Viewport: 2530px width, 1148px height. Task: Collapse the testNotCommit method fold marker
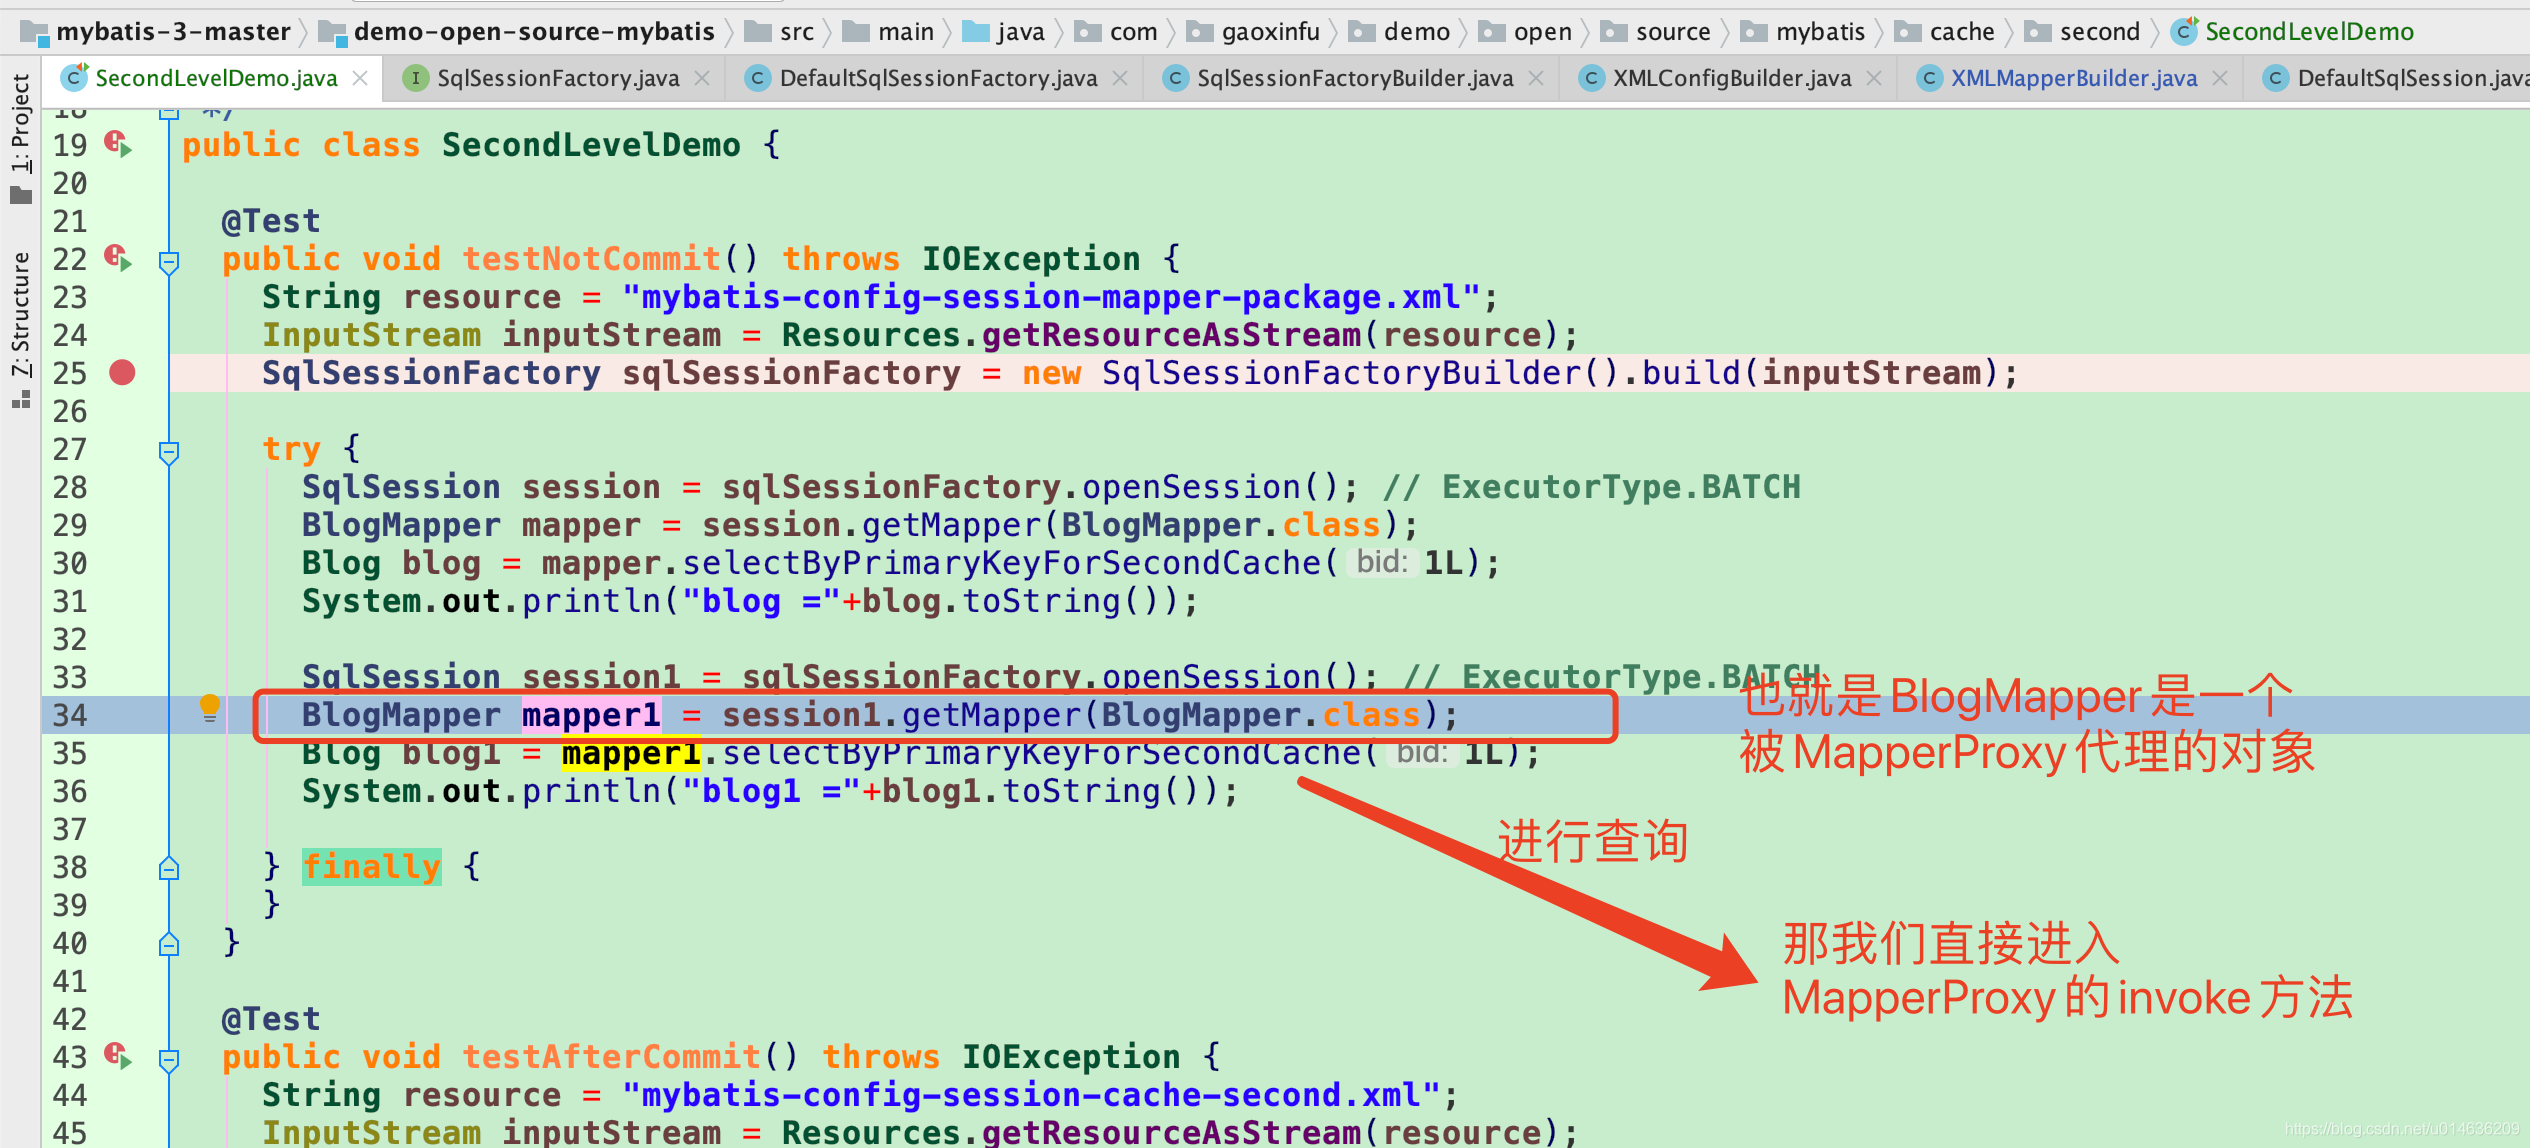point(169,262)
